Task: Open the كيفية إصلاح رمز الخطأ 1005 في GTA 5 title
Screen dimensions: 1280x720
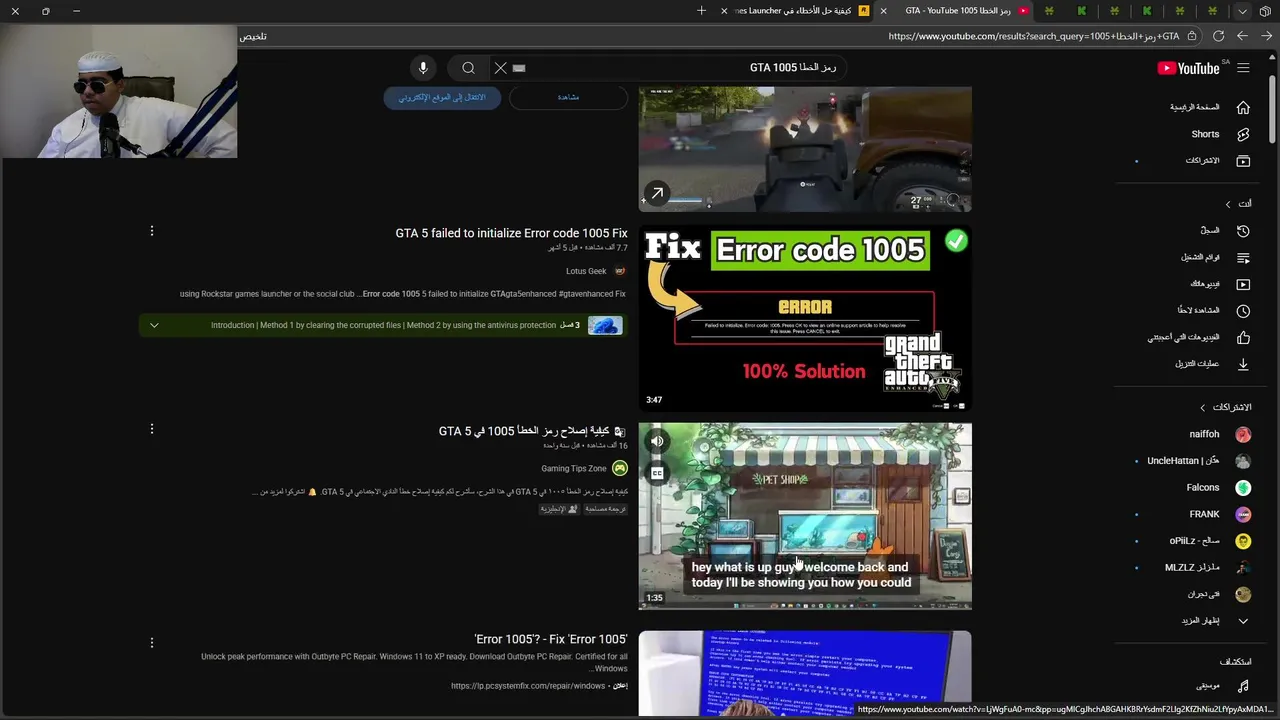Action: [524, 431]
